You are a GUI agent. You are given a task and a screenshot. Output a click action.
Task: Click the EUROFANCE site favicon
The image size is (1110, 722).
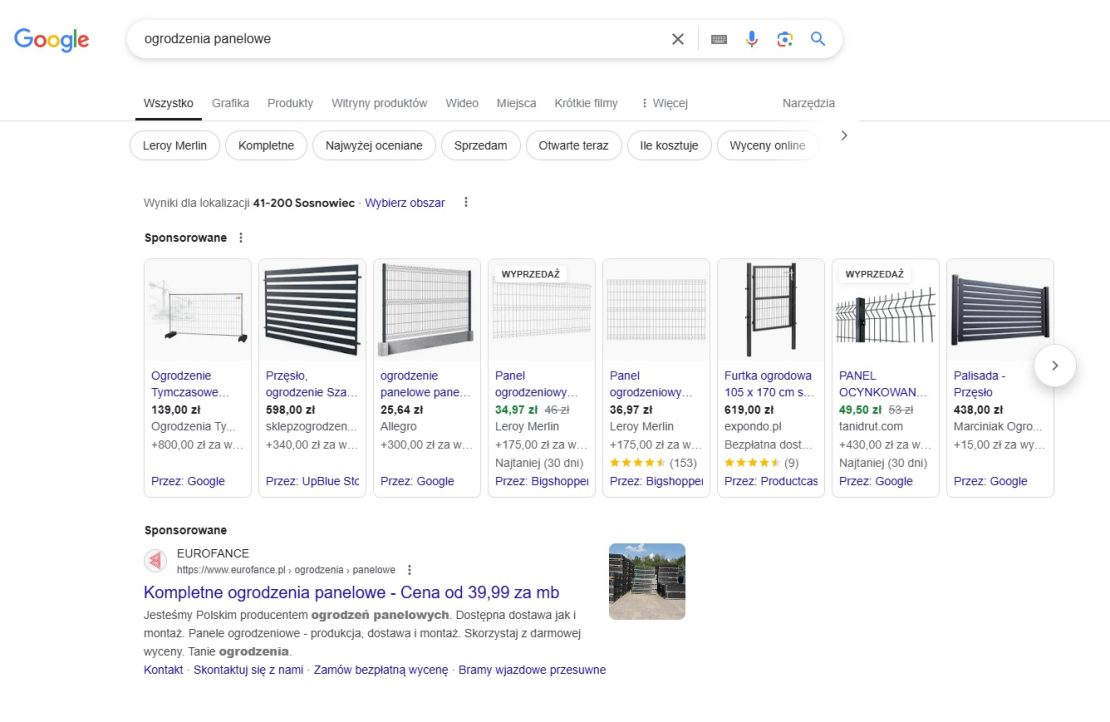(x=156, y=561)
